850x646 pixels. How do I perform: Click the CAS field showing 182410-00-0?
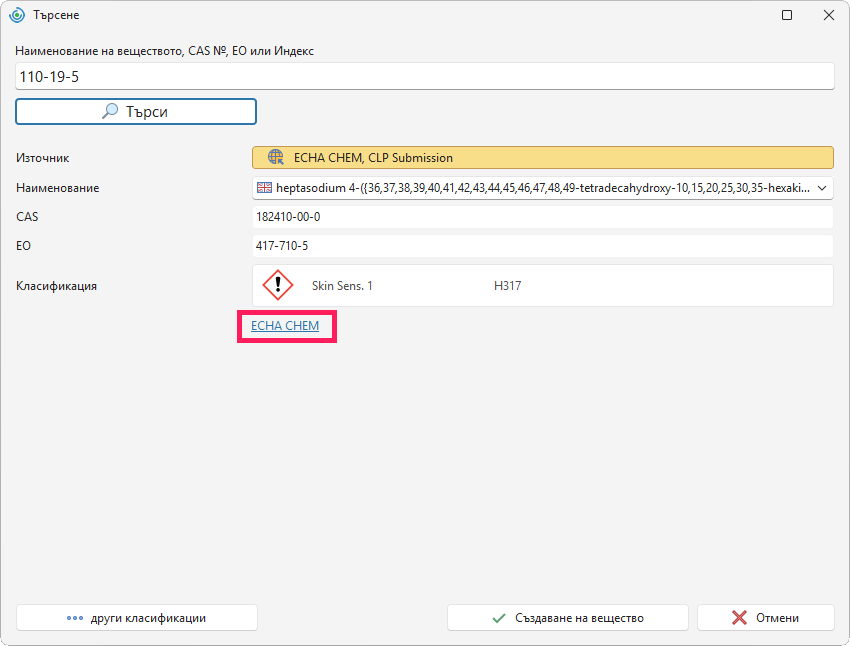pos(543,217)
